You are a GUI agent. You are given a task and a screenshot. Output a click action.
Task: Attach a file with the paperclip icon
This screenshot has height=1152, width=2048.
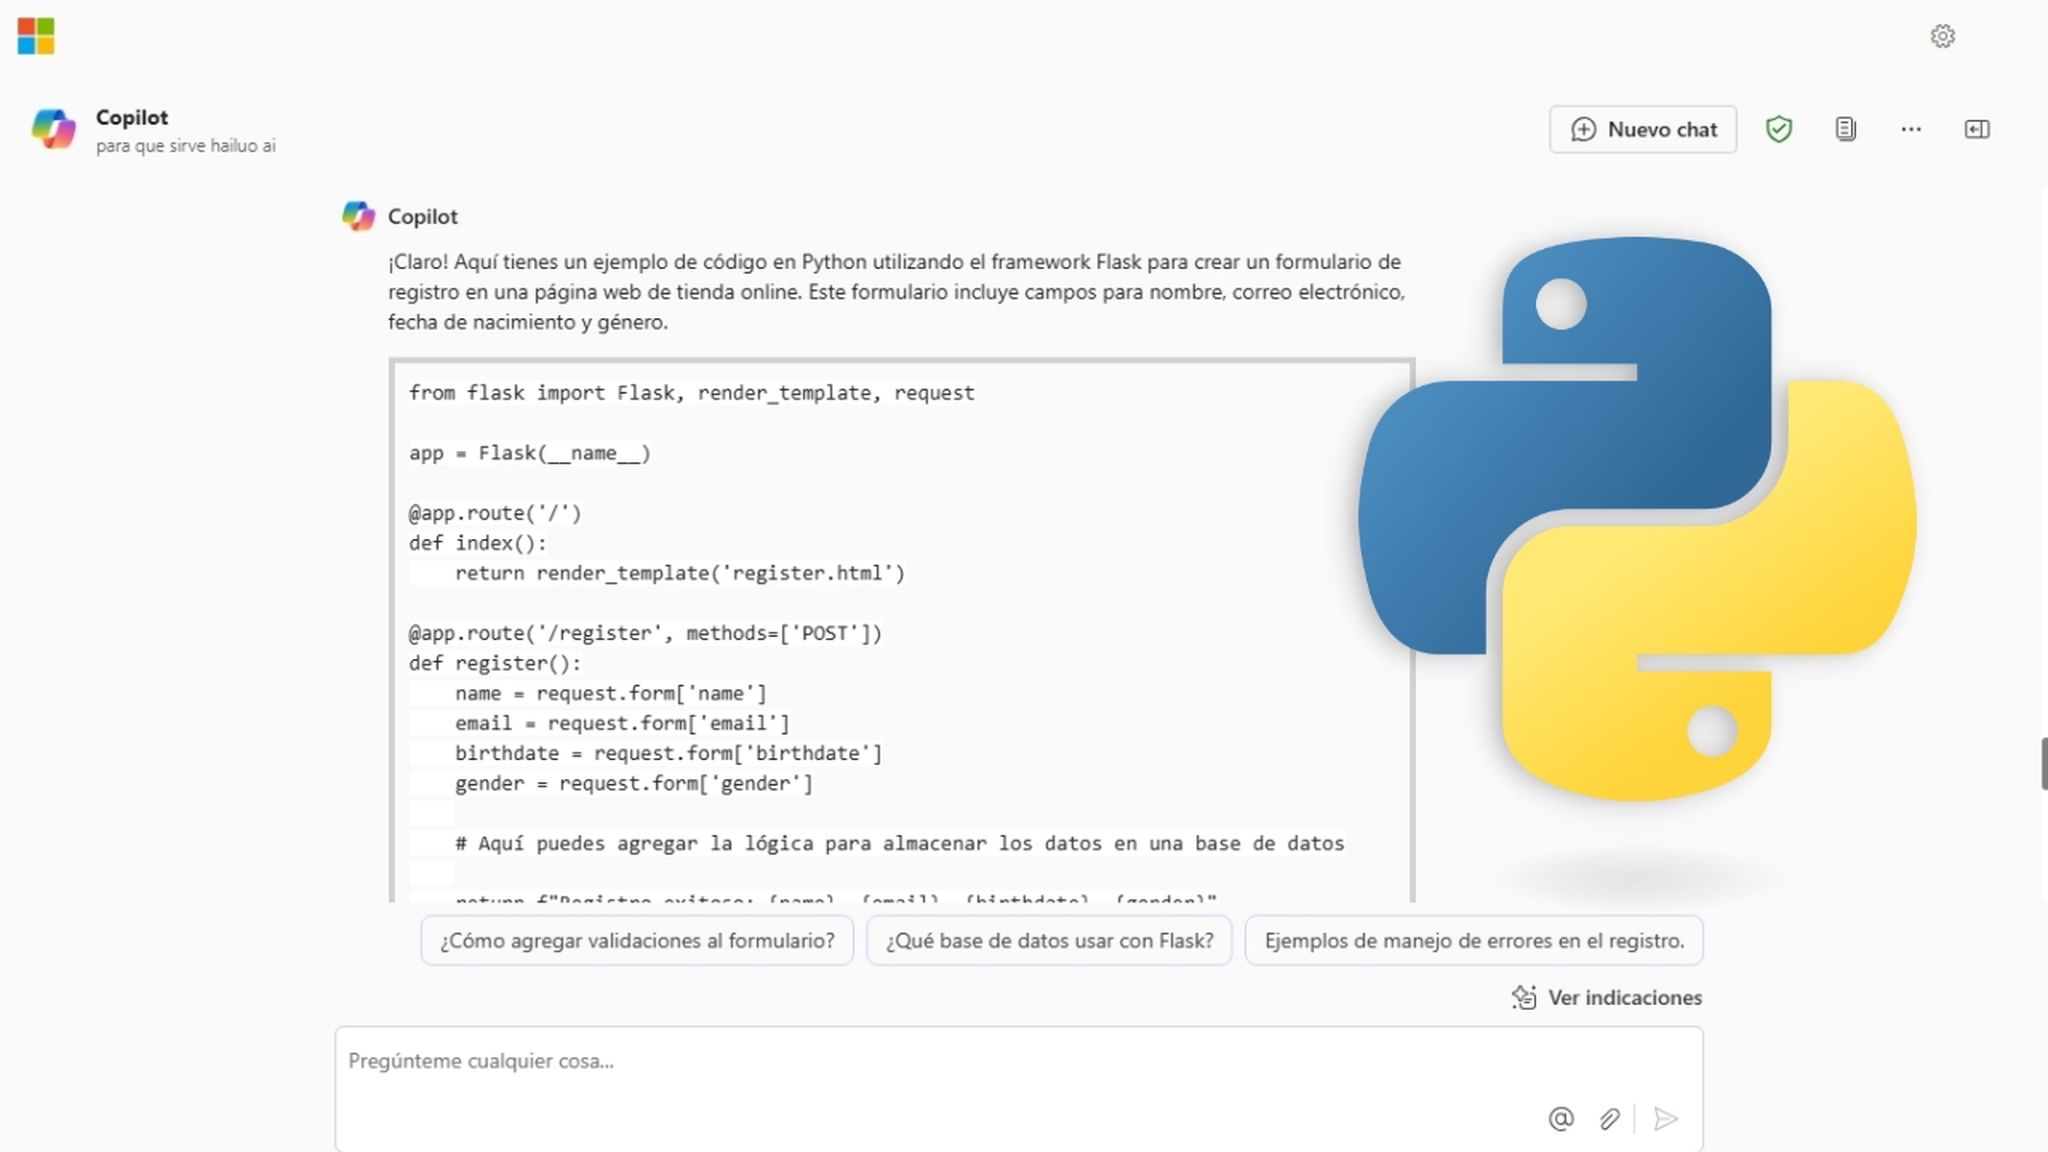point(1609,1119)
